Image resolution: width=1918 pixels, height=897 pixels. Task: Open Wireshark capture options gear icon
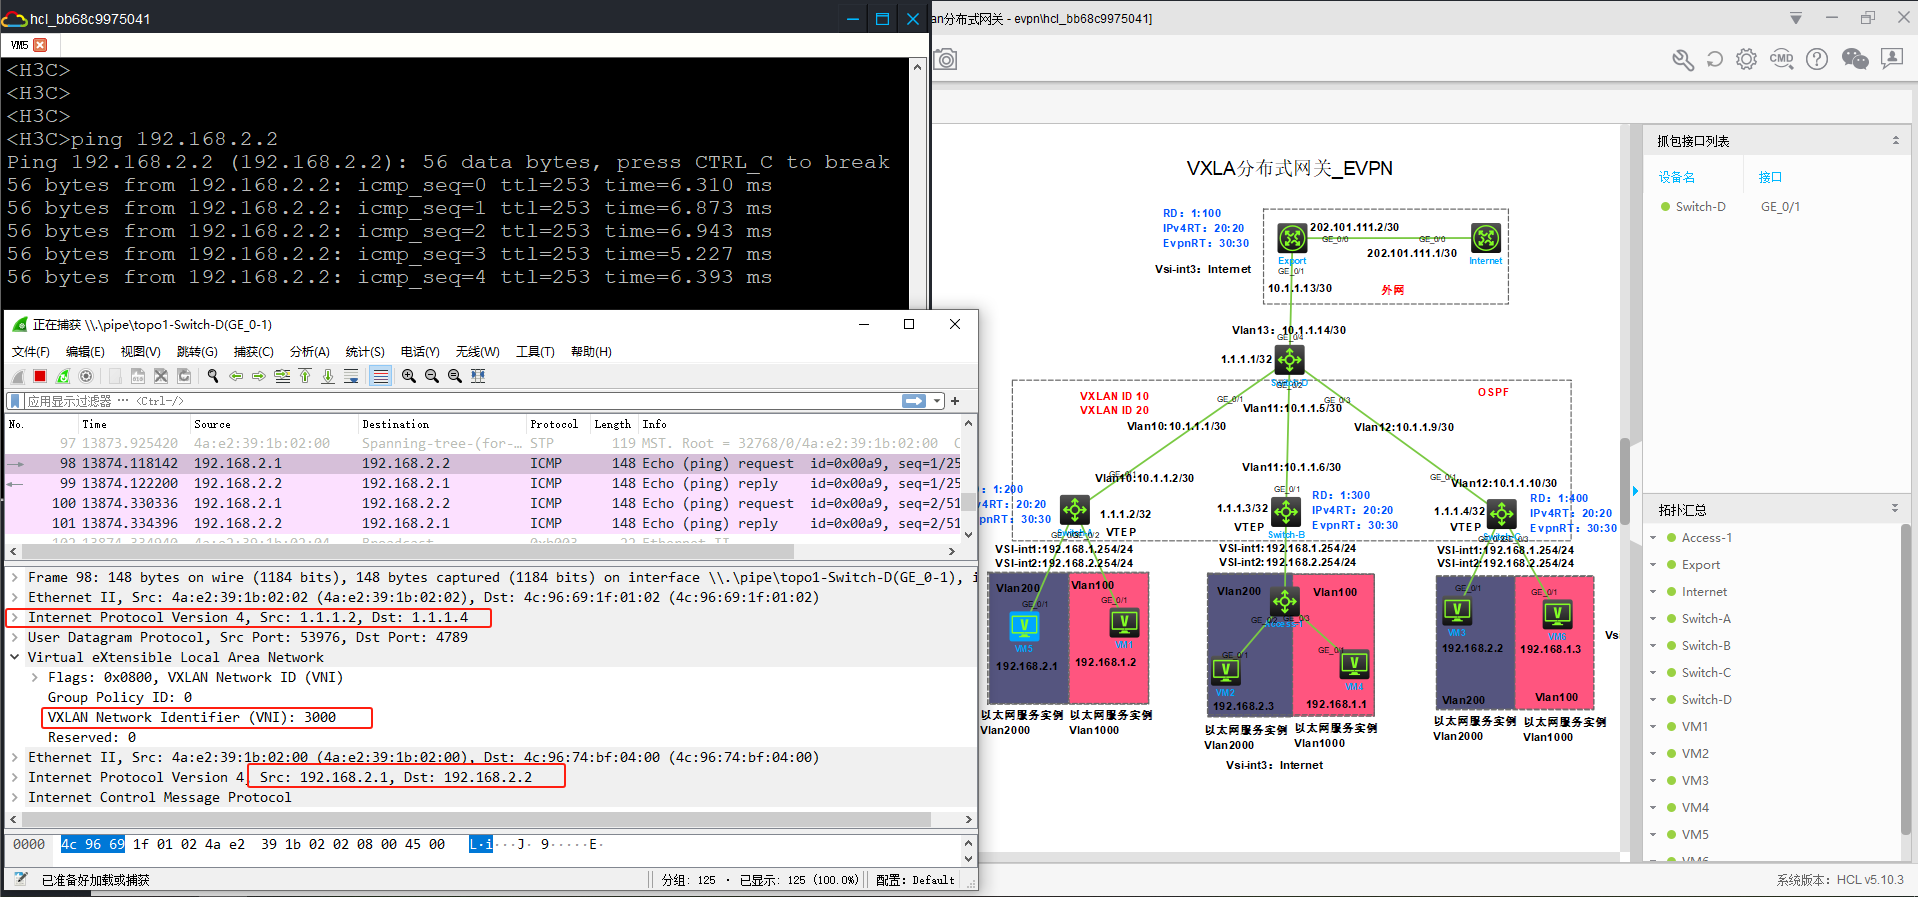point(86,376)
